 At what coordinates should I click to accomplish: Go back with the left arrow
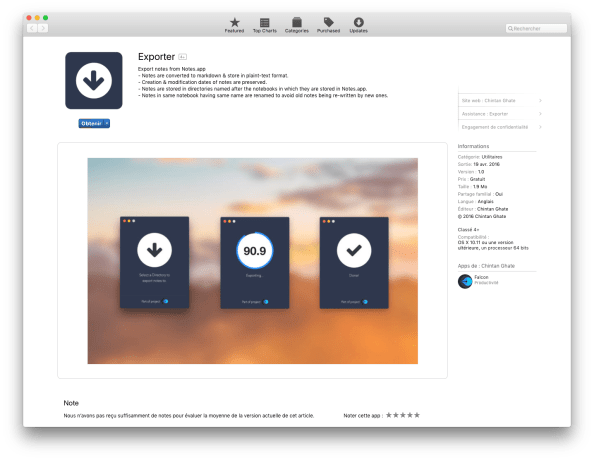[32, 28]
